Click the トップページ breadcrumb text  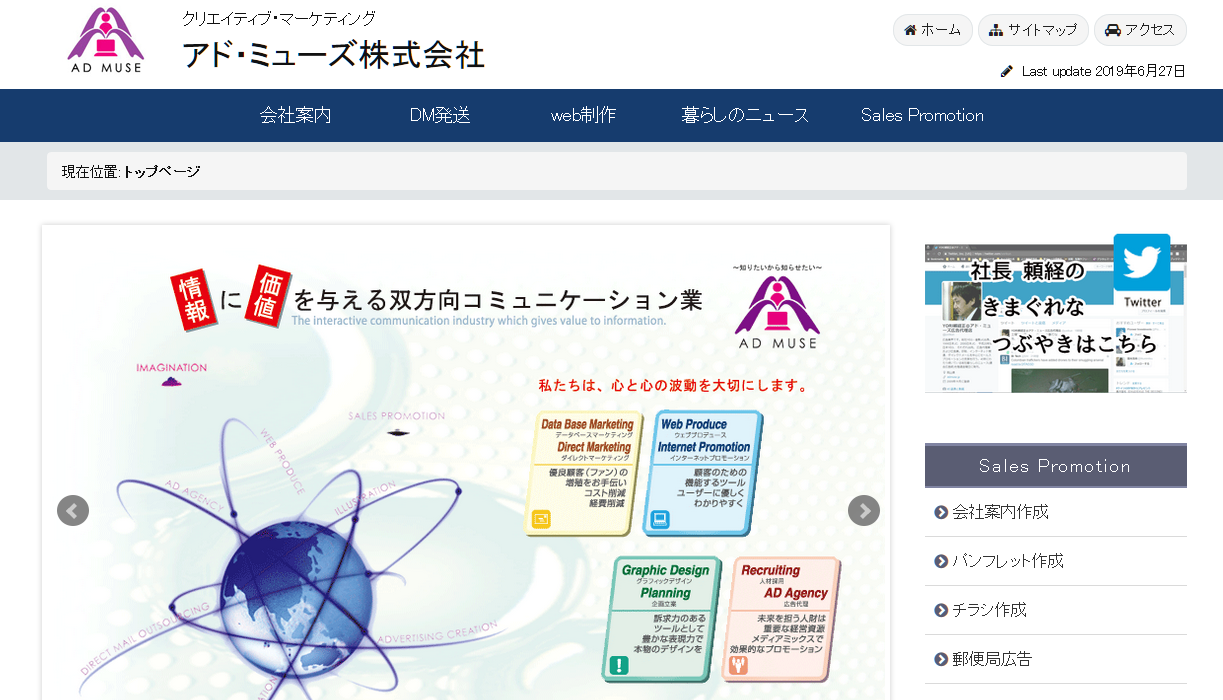[x=161, y=171]
